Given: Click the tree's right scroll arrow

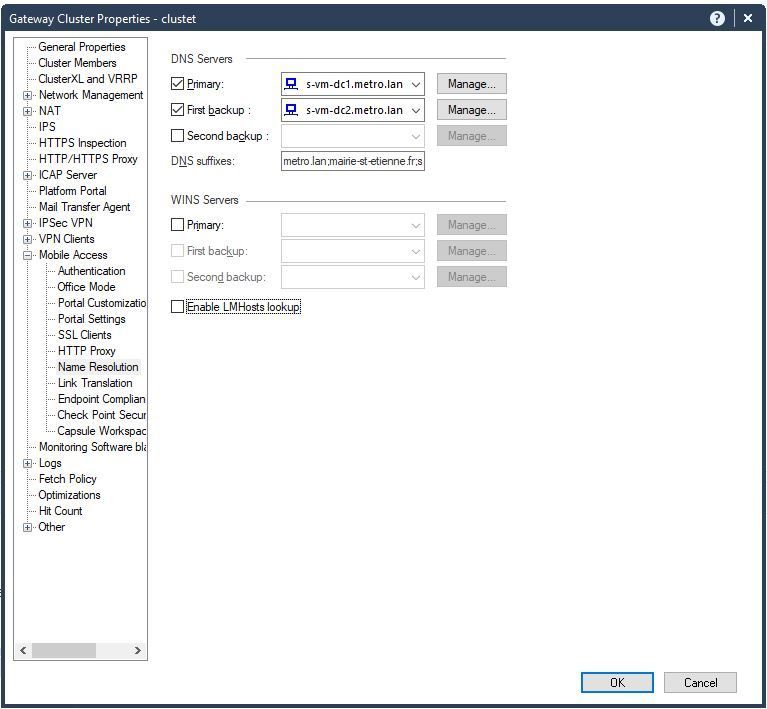Looking at the screenshot, I should point(138,651).
